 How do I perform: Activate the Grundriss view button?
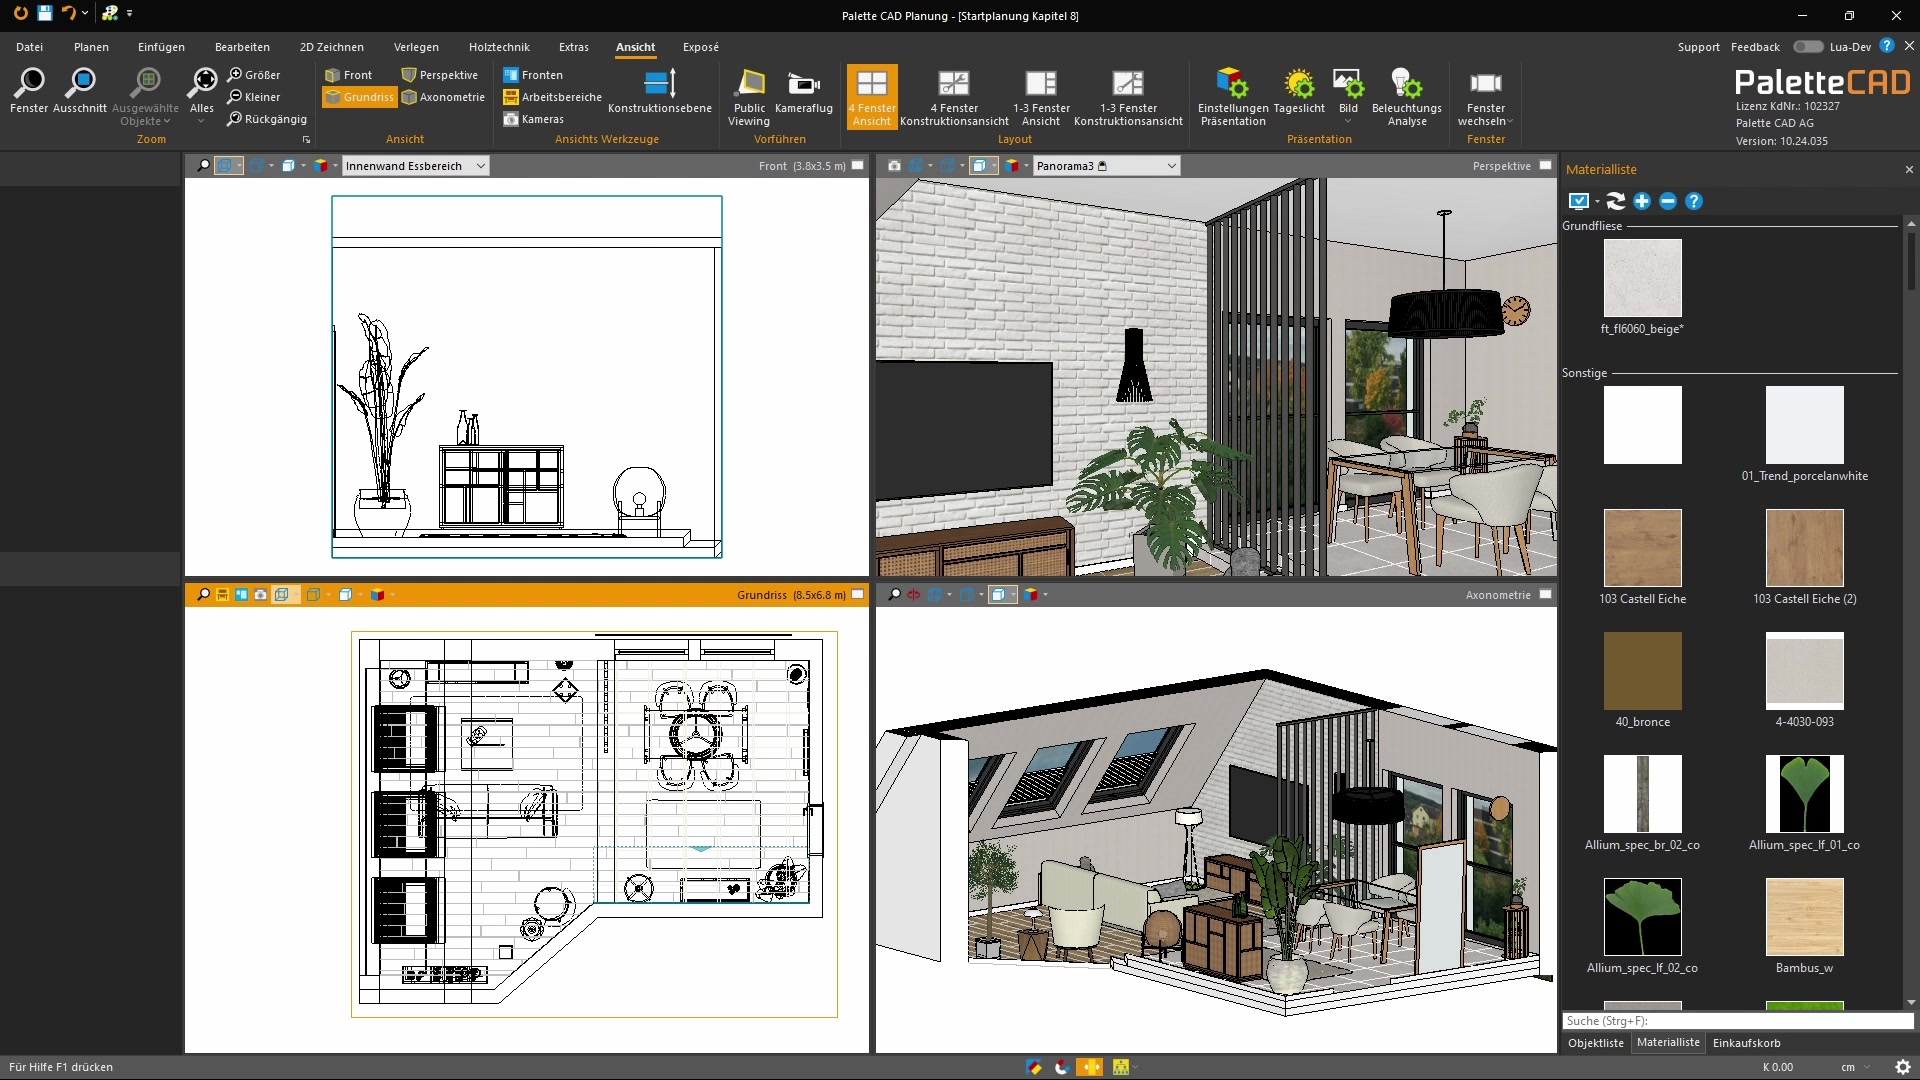pos(360,97)
